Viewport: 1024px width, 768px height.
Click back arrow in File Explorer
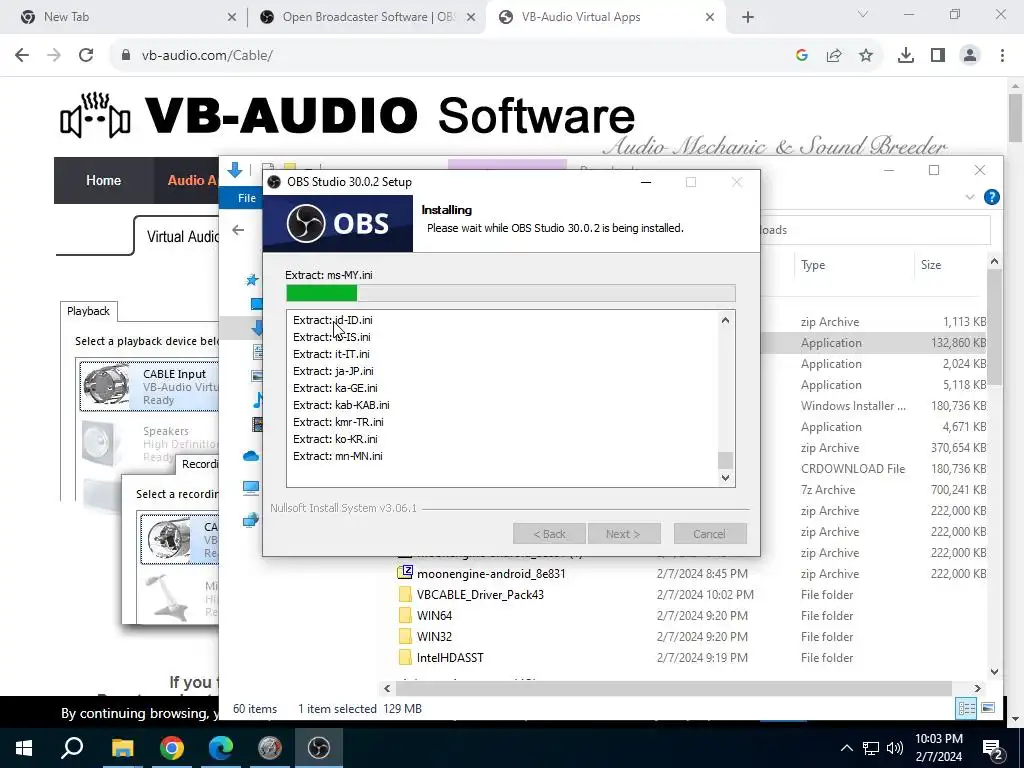[x=238, y=230]
